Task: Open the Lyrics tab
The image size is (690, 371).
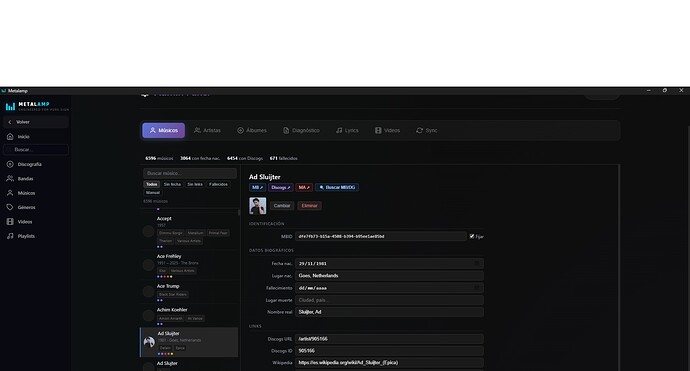Action: tap(347, 130)
